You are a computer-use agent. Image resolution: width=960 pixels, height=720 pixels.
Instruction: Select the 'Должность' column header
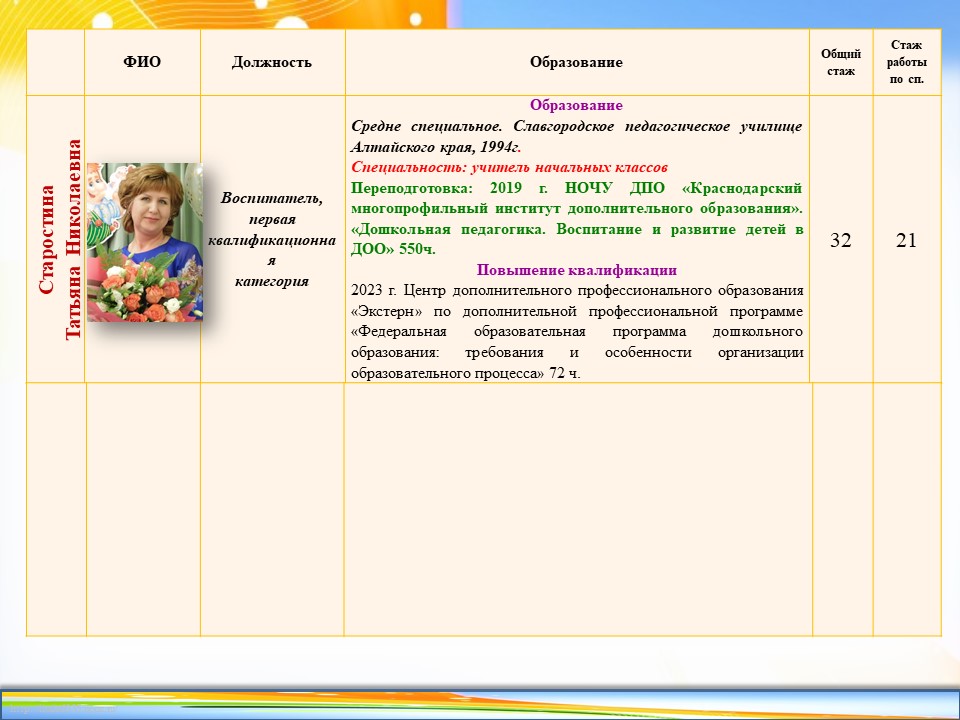click(272, 62)
